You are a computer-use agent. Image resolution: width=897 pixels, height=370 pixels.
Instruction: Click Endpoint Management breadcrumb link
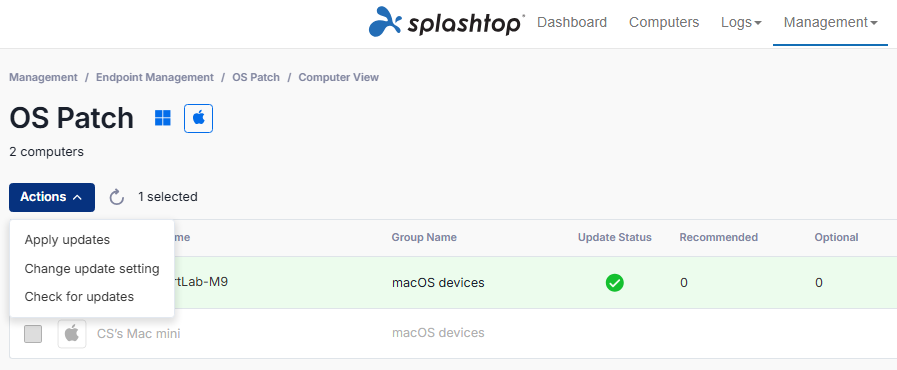[x=155, y=77]
